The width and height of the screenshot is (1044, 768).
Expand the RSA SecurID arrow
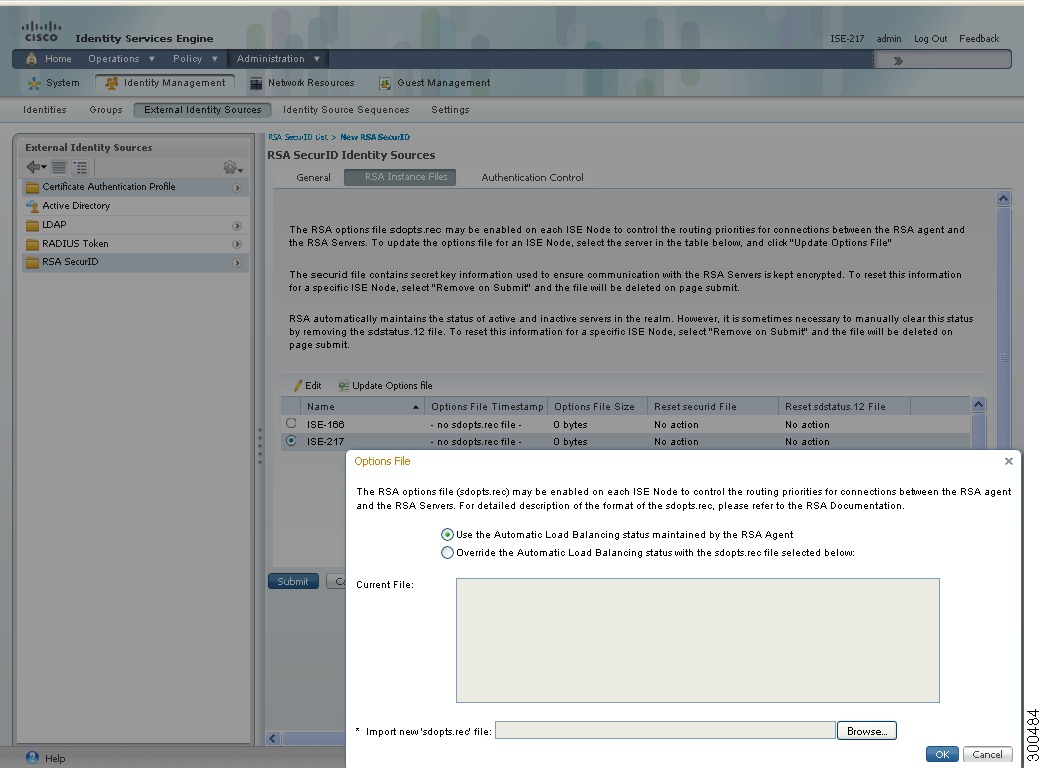click(236, 263)
